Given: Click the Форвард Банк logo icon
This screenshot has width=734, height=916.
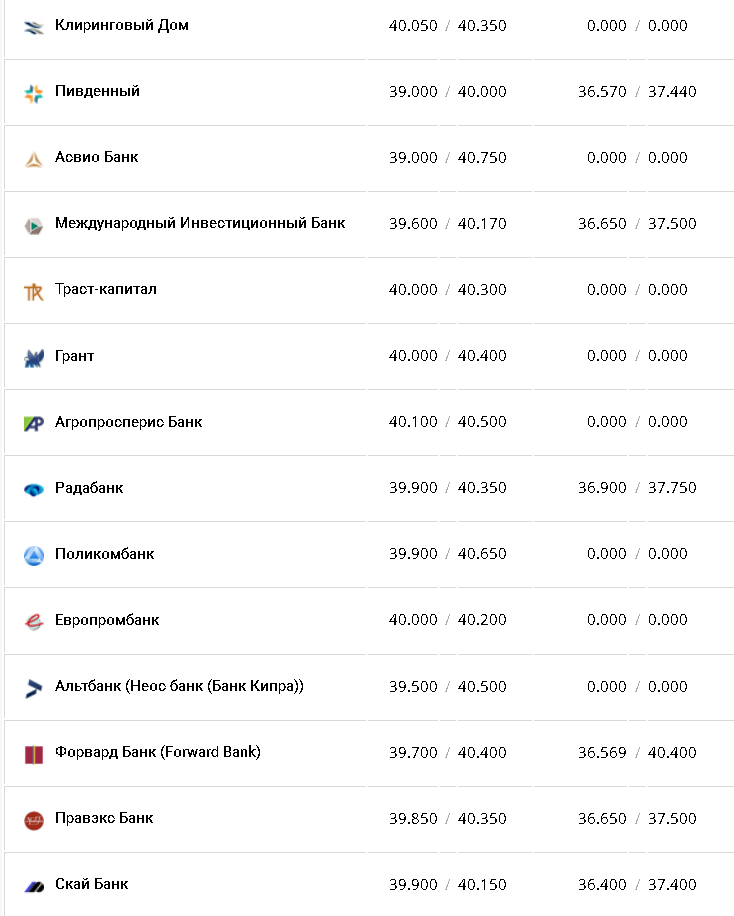Looking at the screenshot, I should (34, 754).
